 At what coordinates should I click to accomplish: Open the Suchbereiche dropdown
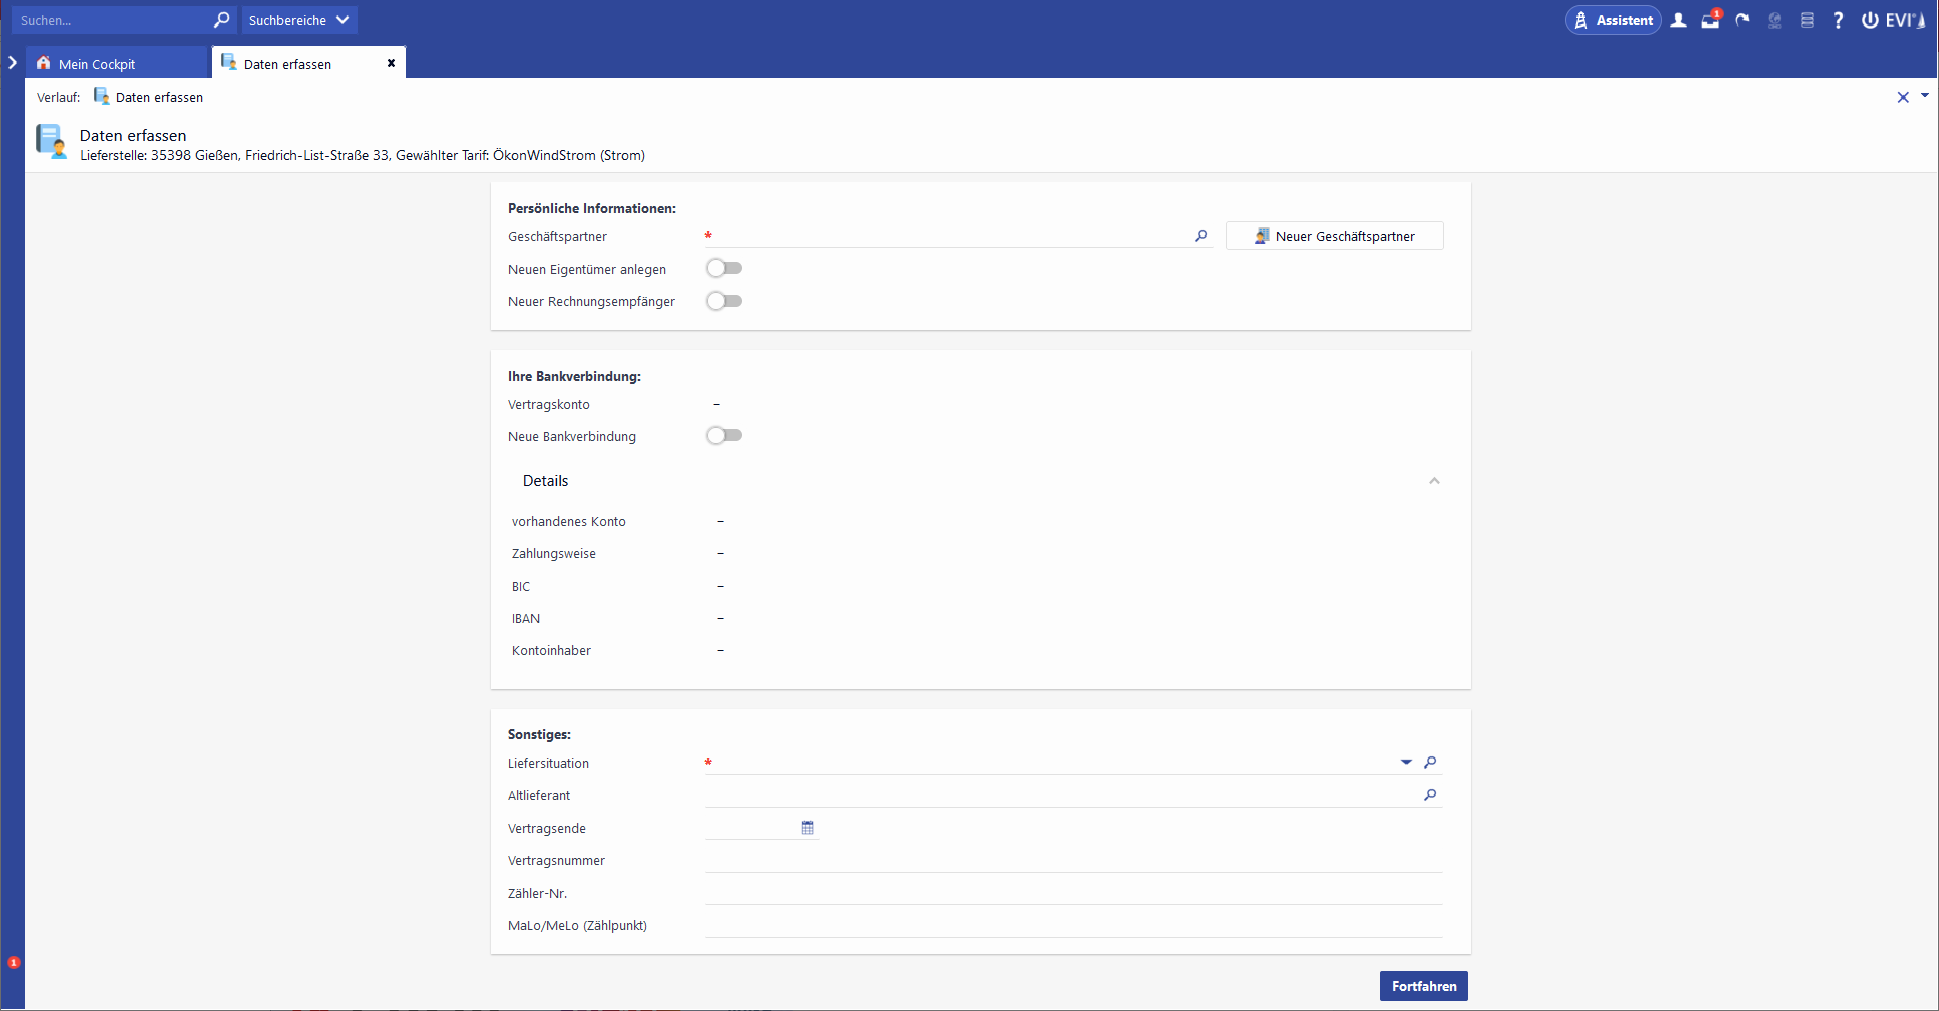coord(299,20)
